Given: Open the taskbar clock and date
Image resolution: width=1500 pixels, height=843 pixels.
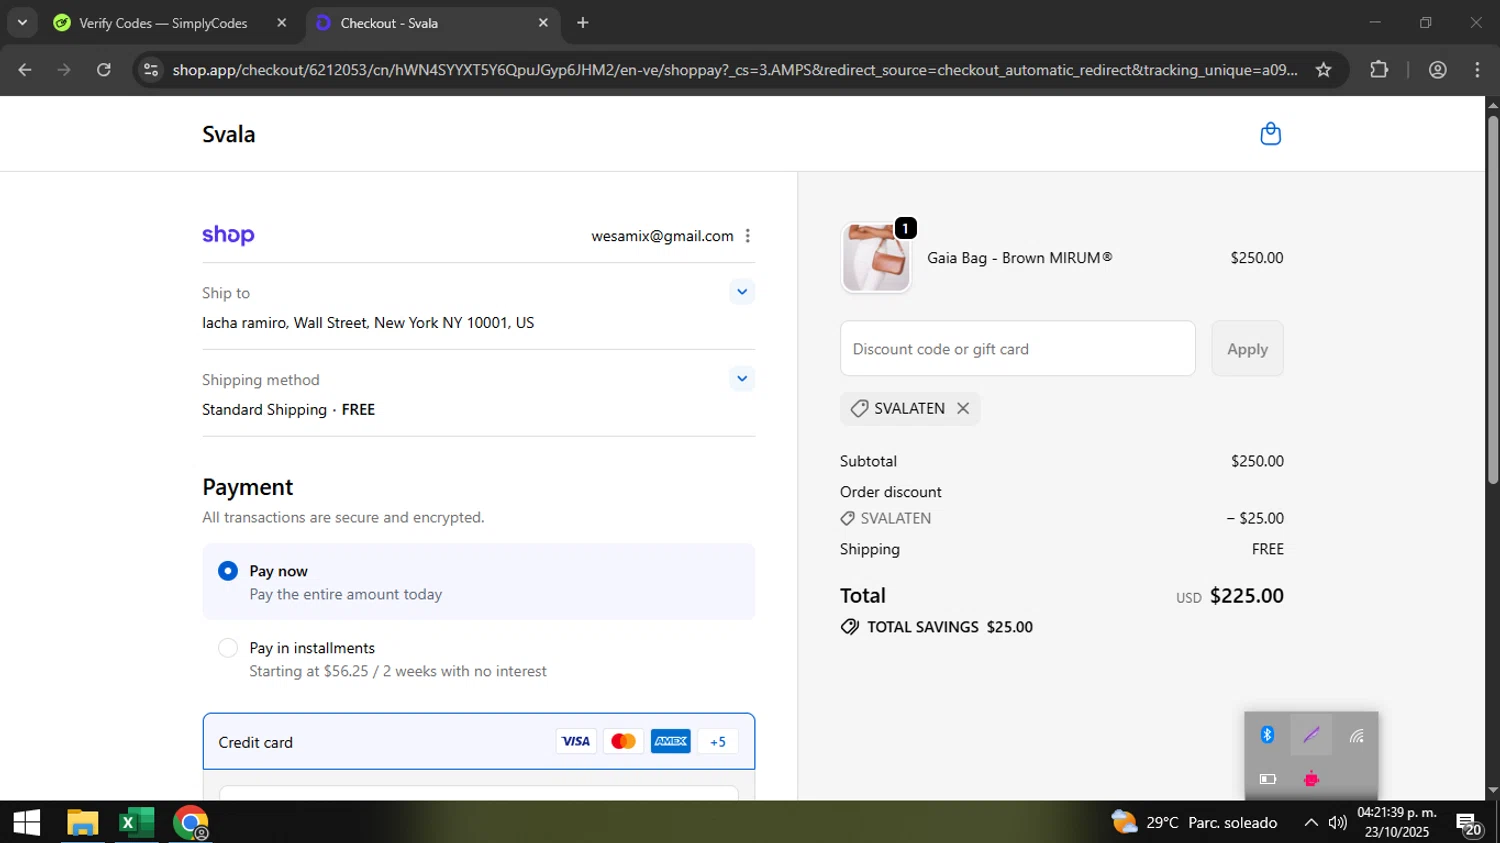Looking at the screenshot, I should pos(1397,822).
